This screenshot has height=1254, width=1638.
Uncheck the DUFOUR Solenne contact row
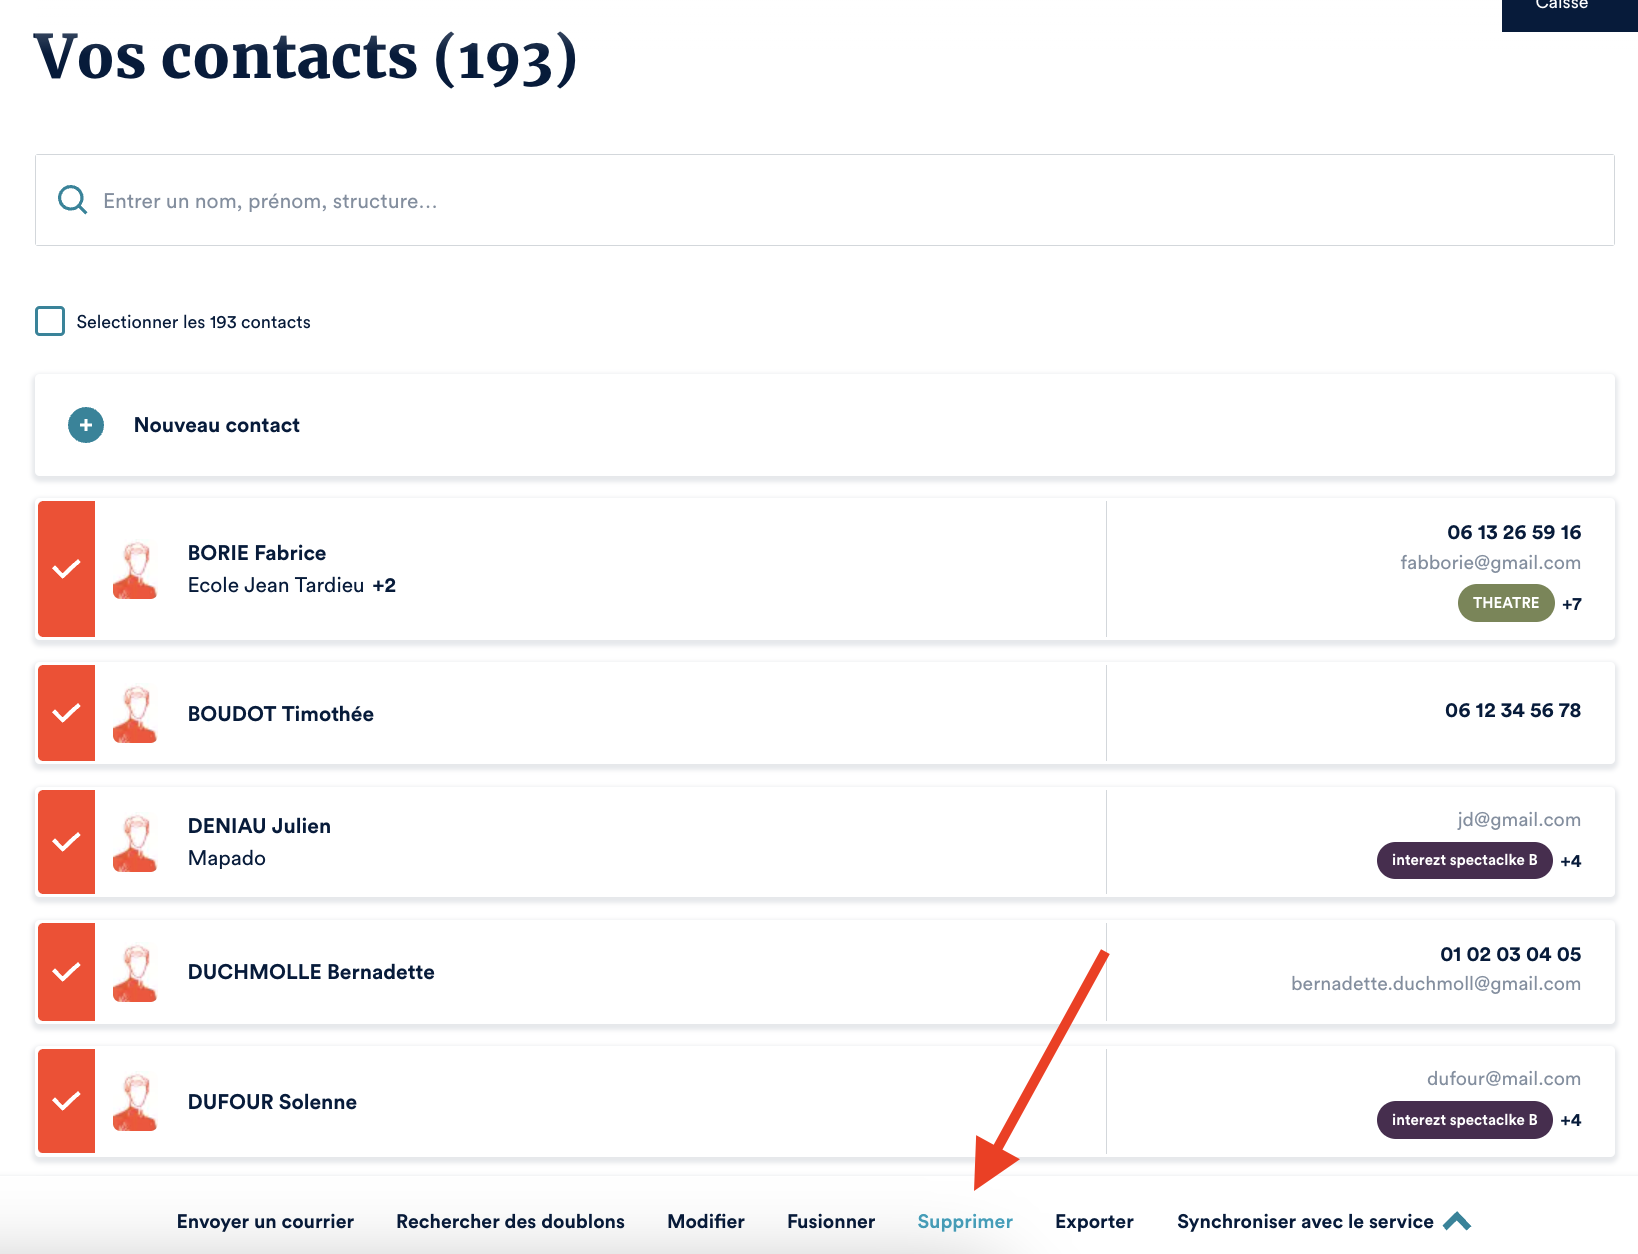click(66, 1101)
